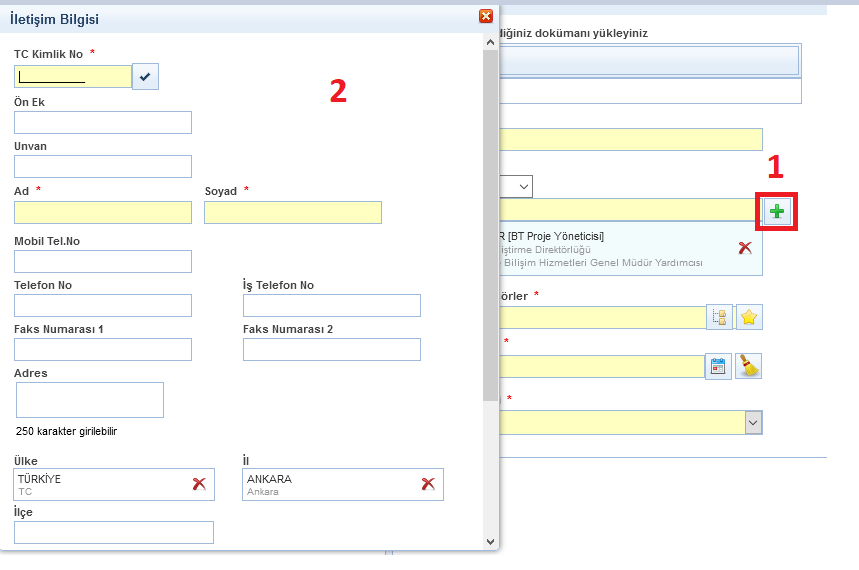The width and height of the screenshot is (859, 570).
Task: Click the TC Kimlik No input field
Action: click(73, 77)
